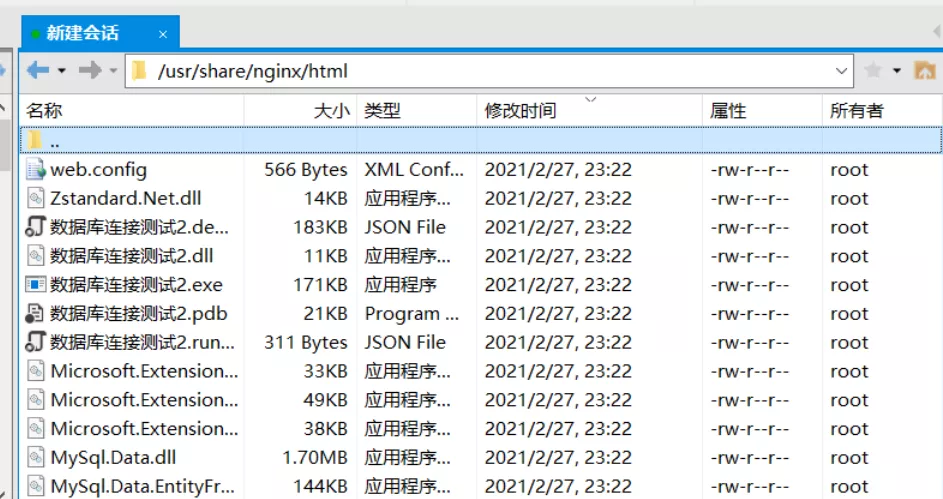Open the back arrow history dropdown

coord(61,71)
